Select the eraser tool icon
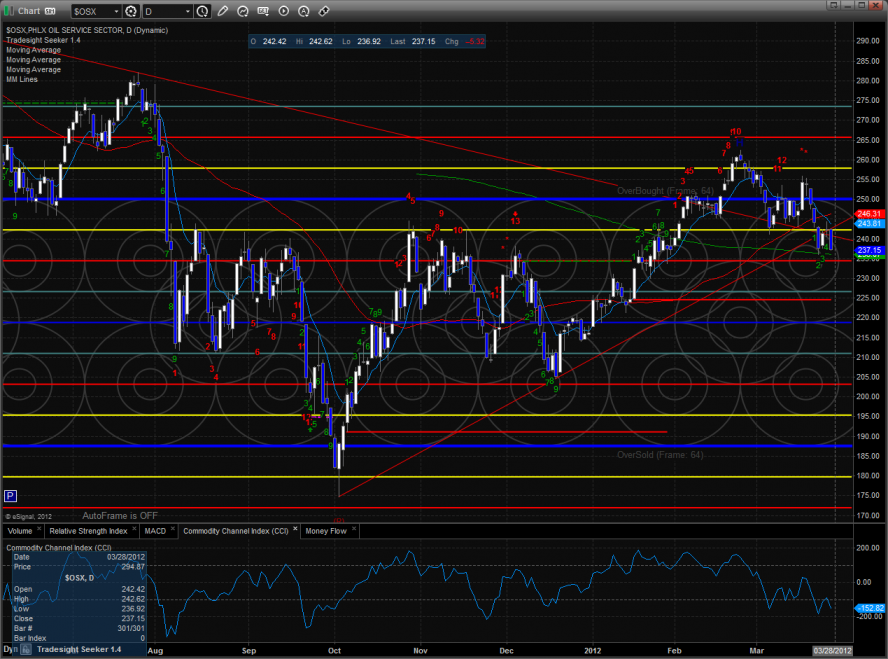 pyautogui.click(x=324, y=11)
